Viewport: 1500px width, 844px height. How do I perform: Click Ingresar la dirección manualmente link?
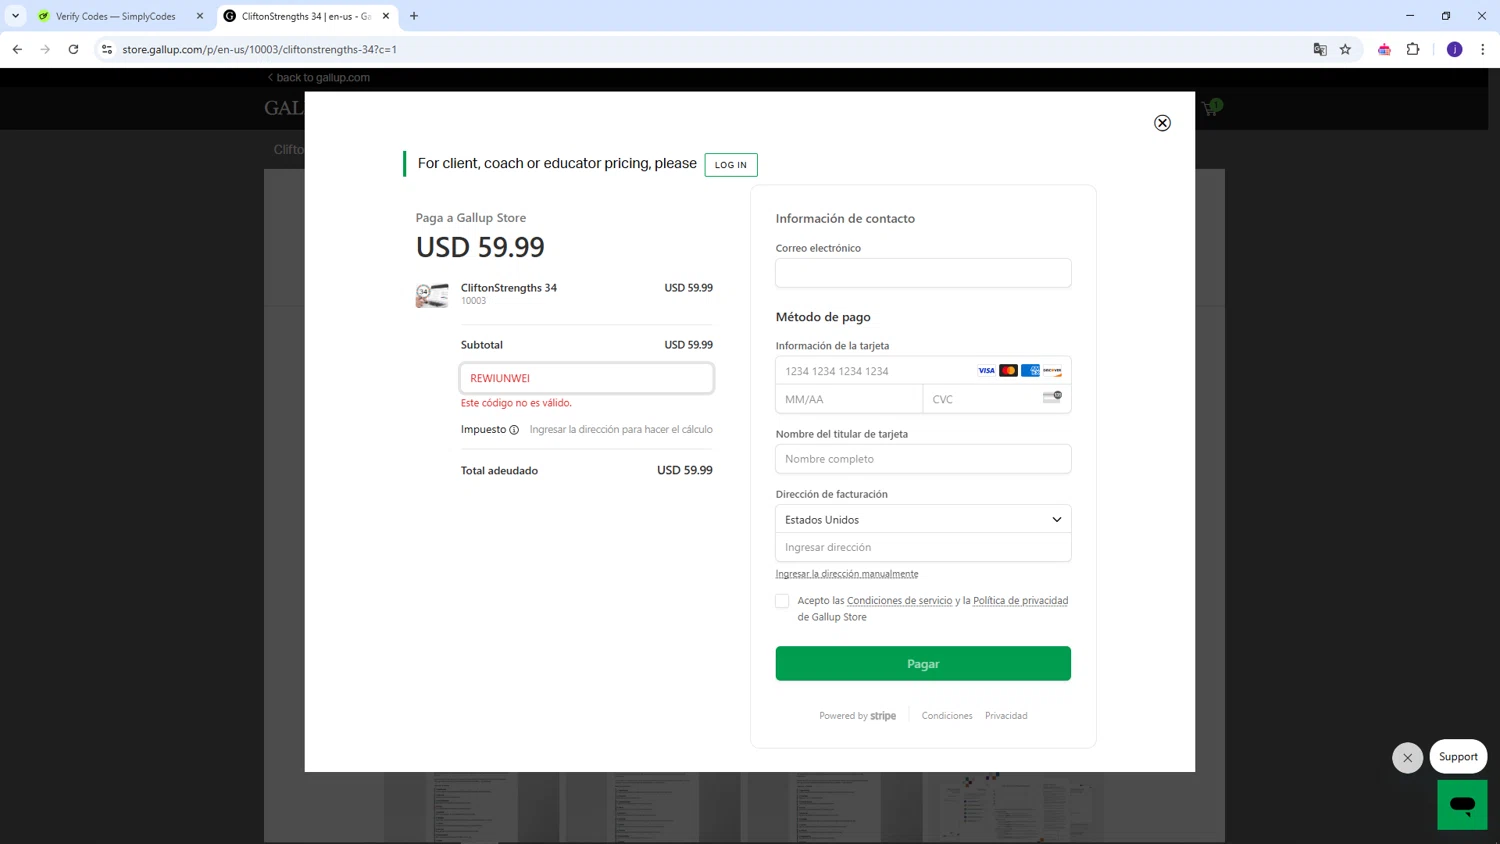847,574
